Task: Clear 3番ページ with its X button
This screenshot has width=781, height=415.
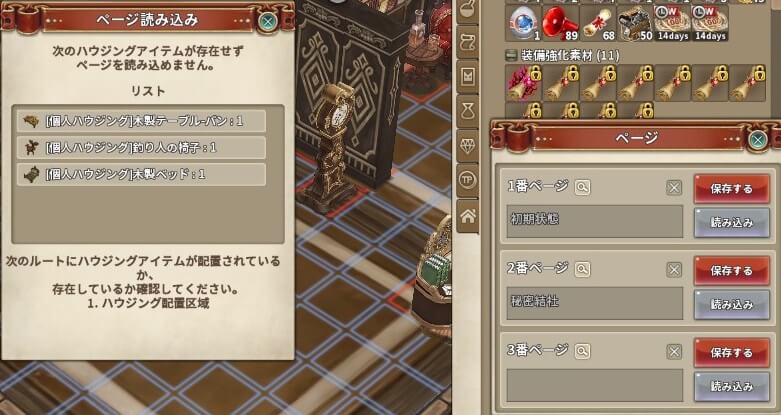Action: tap(674, 352)
